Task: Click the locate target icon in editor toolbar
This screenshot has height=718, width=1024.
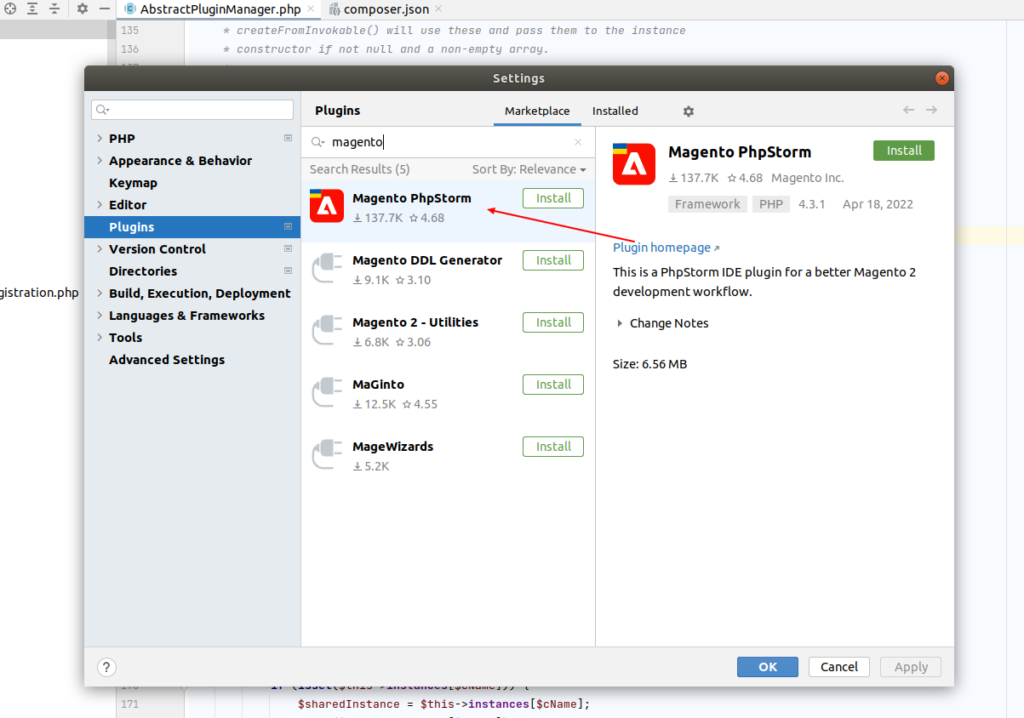Action: (x=10, y=8)
